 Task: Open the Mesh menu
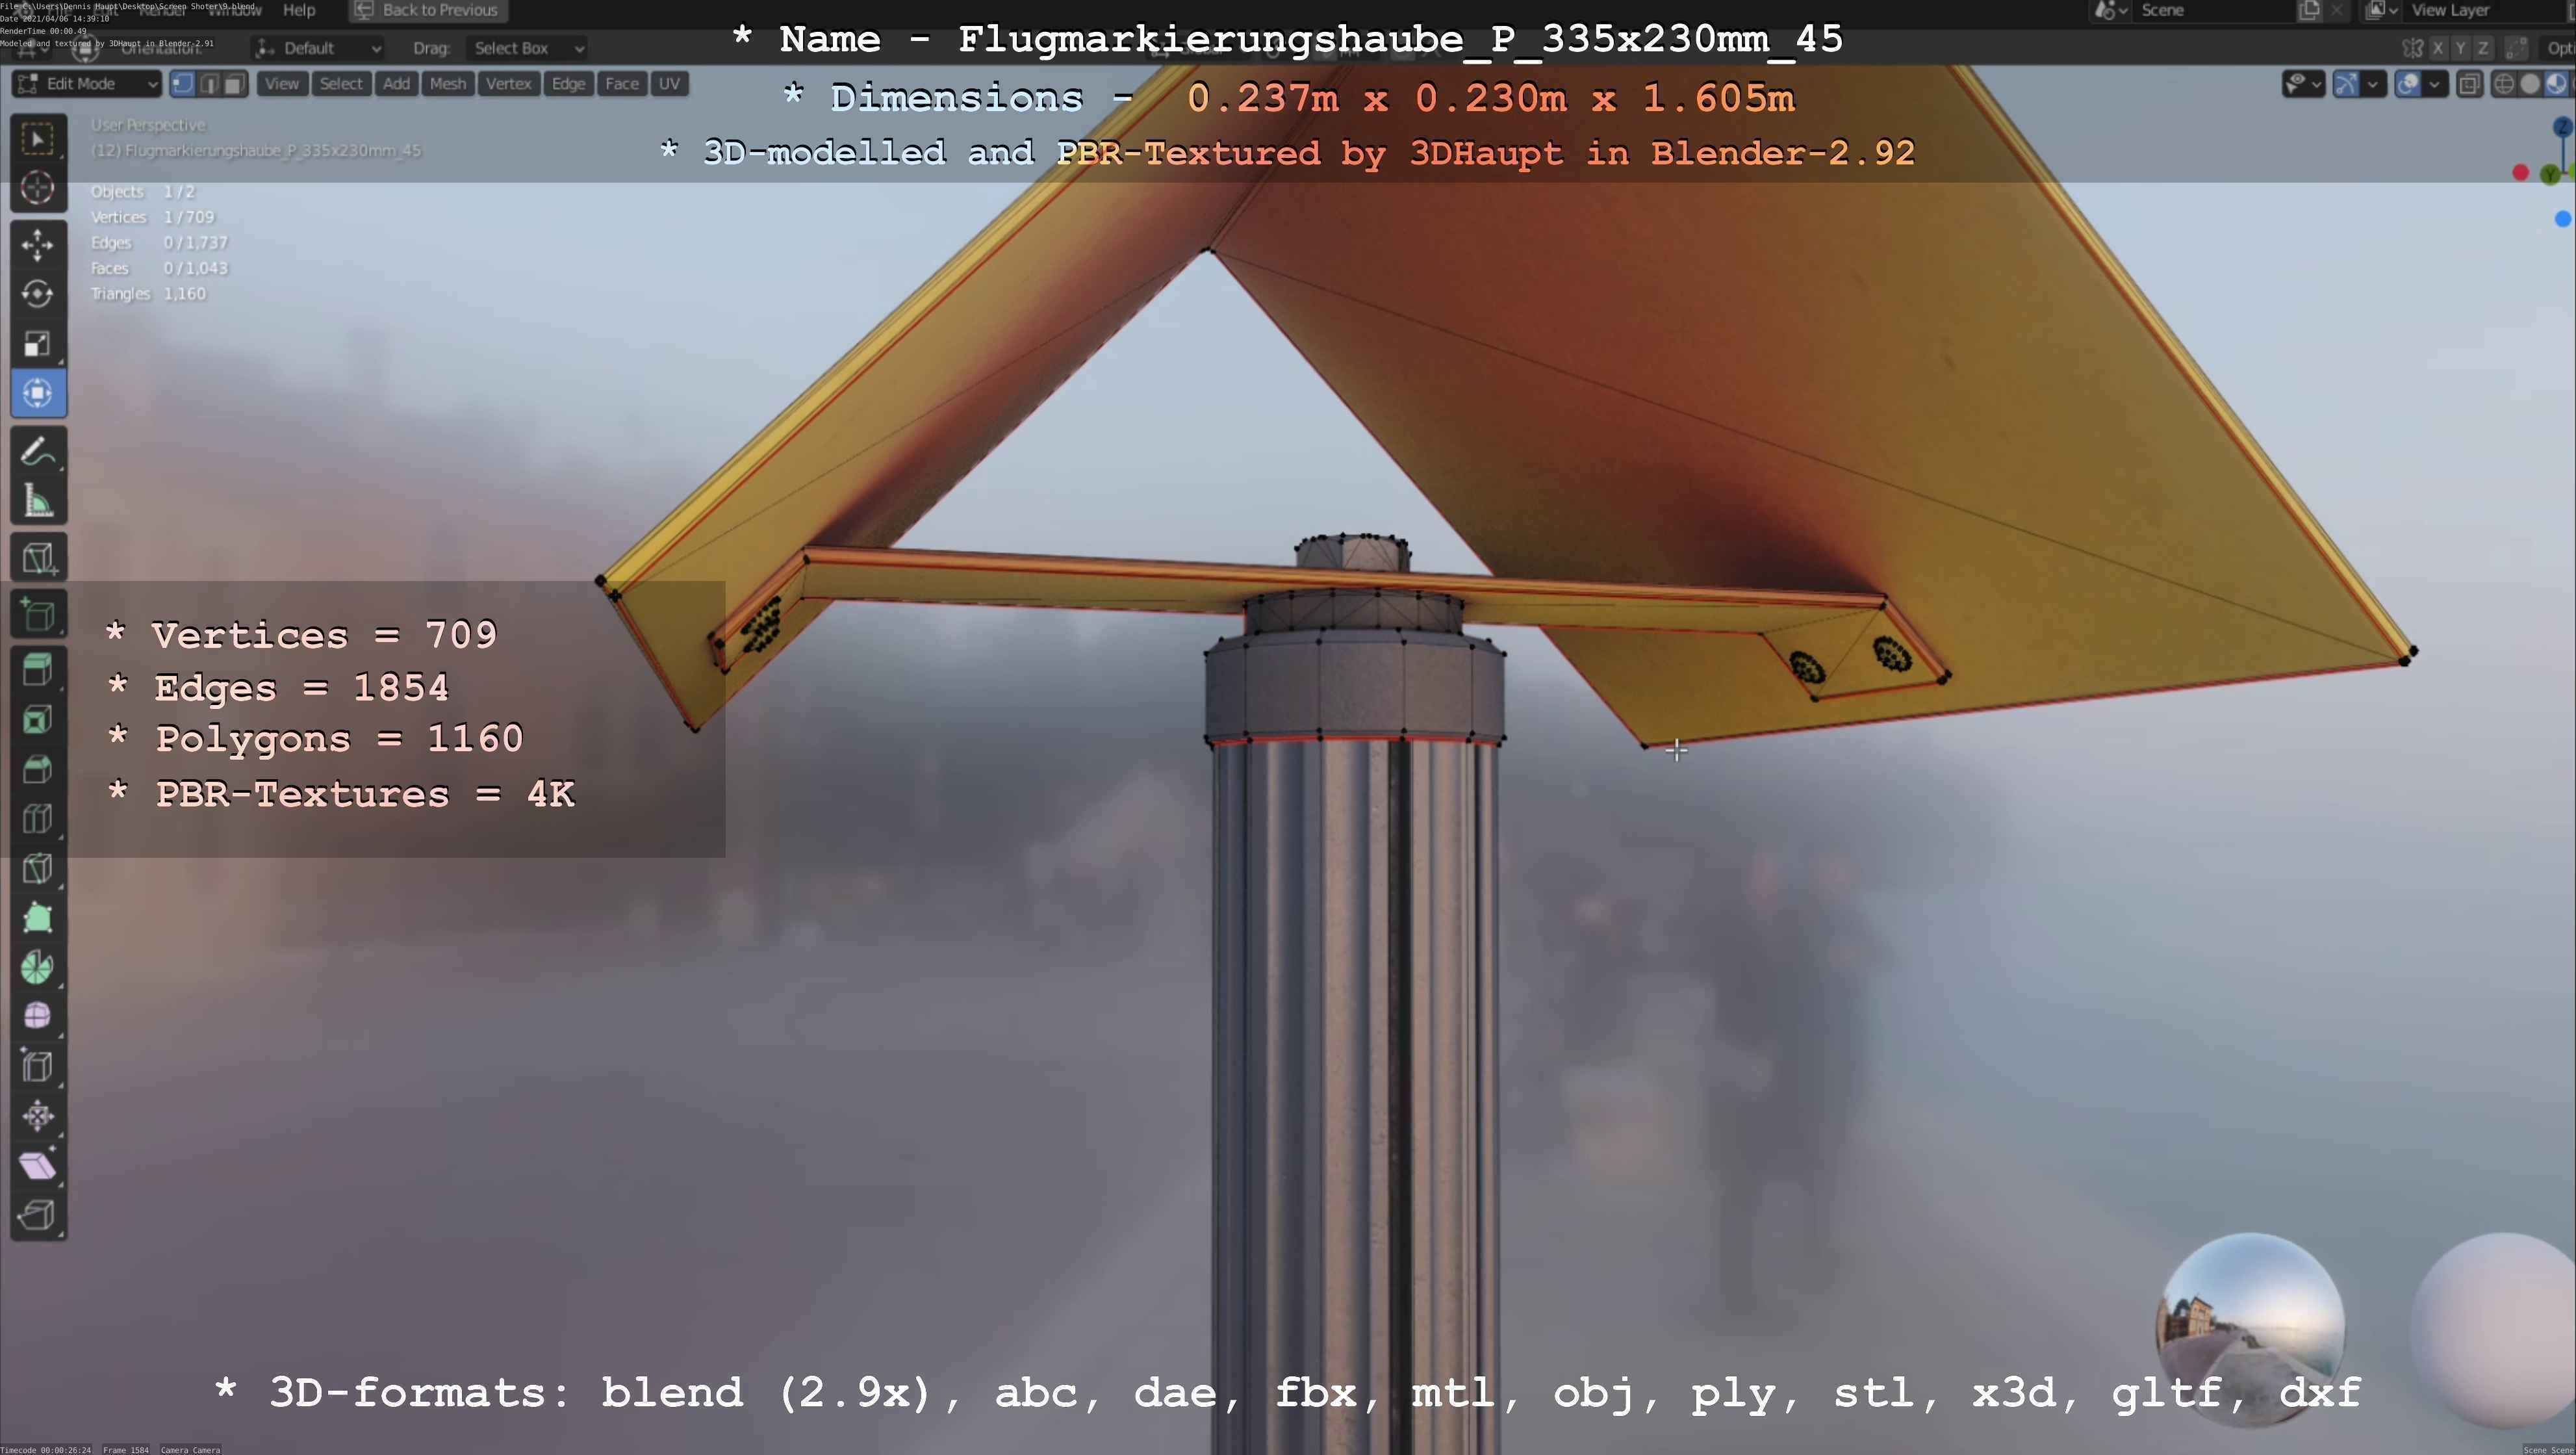[447, 84]
